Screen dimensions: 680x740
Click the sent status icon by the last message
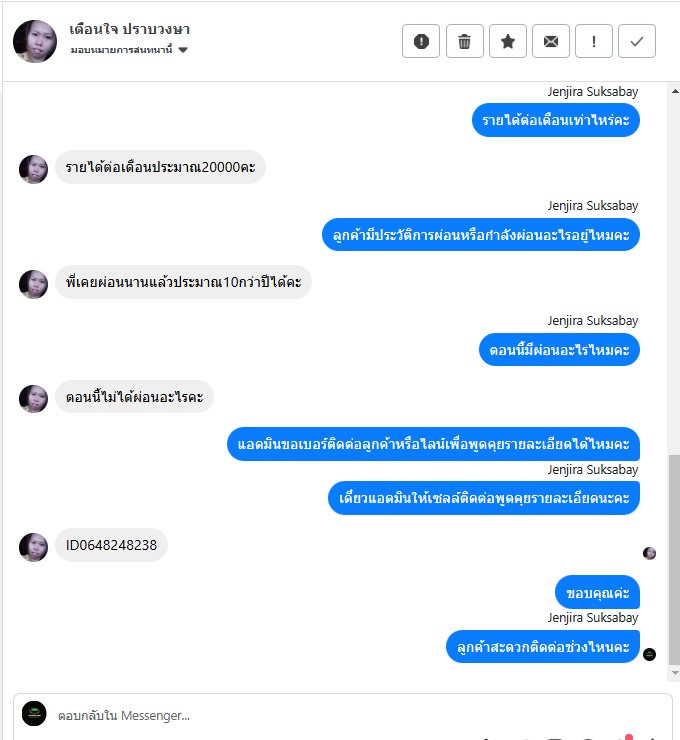[x=649, y=654]
